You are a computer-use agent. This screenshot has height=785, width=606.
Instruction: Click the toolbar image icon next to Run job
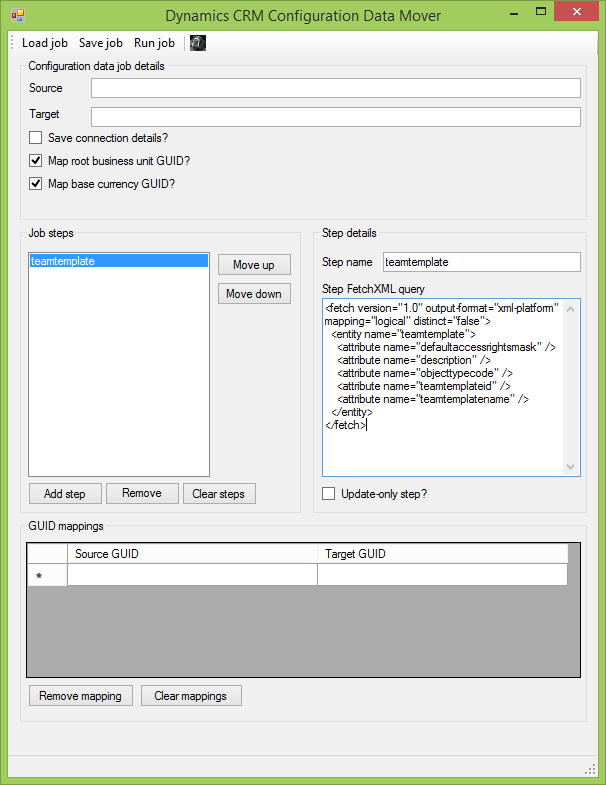pos(198,43)
